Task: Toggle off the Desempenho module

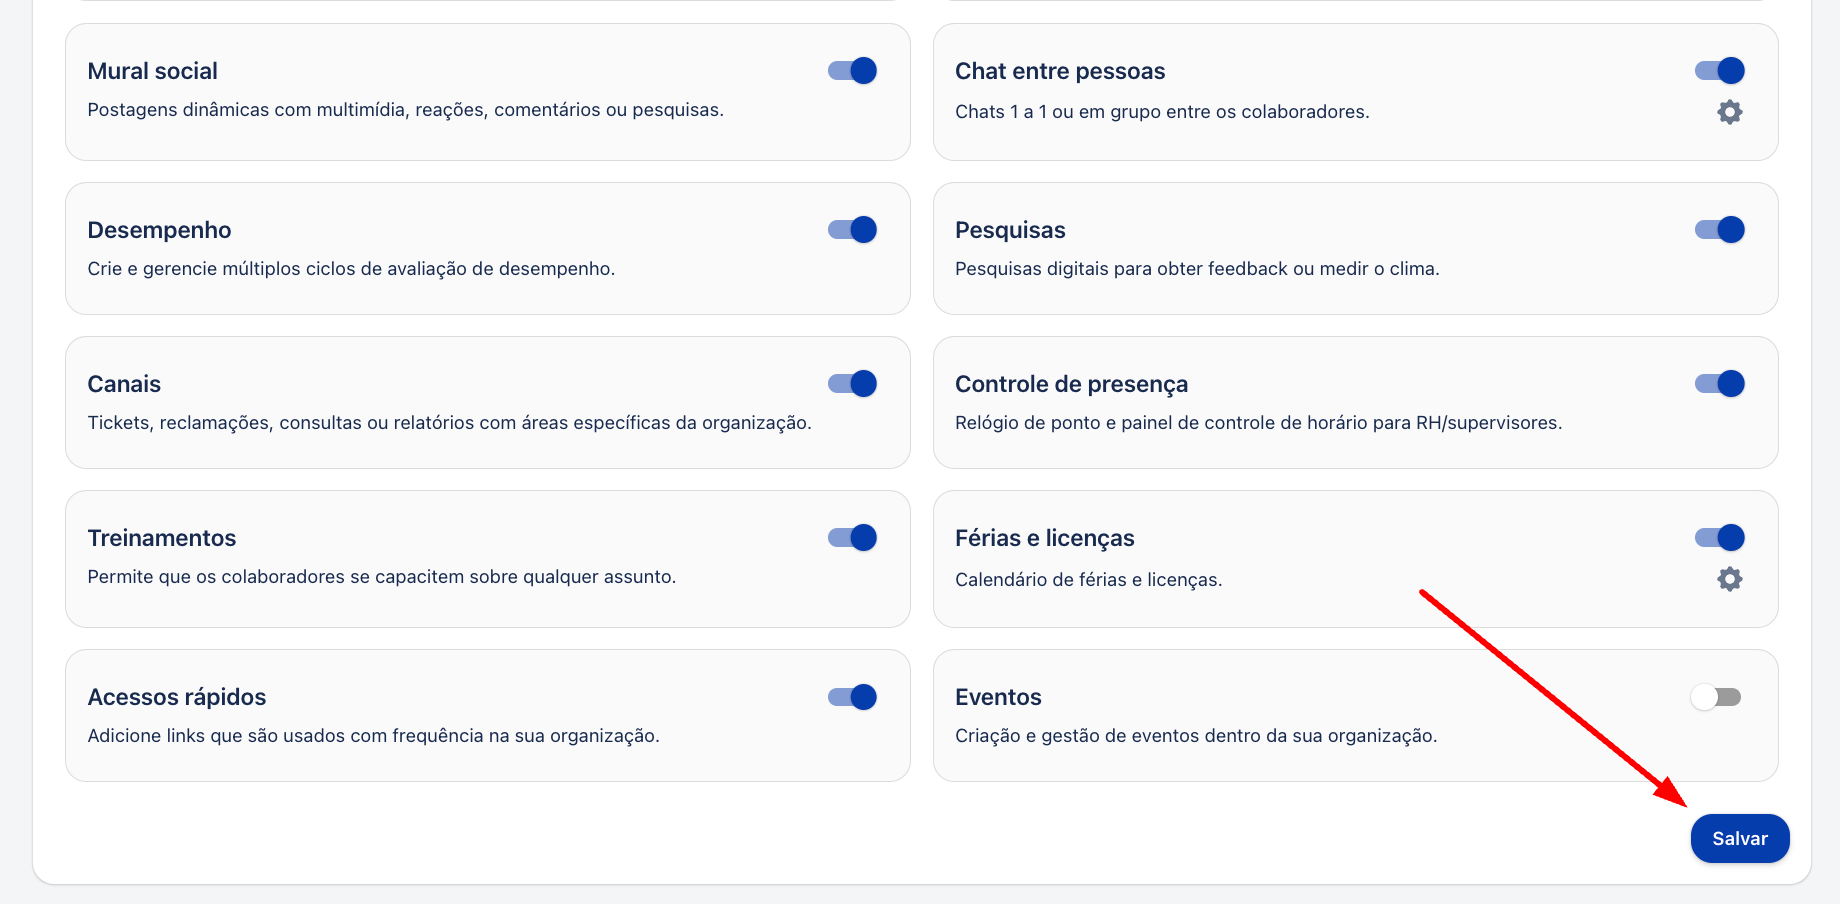Action: click(852, 230)
